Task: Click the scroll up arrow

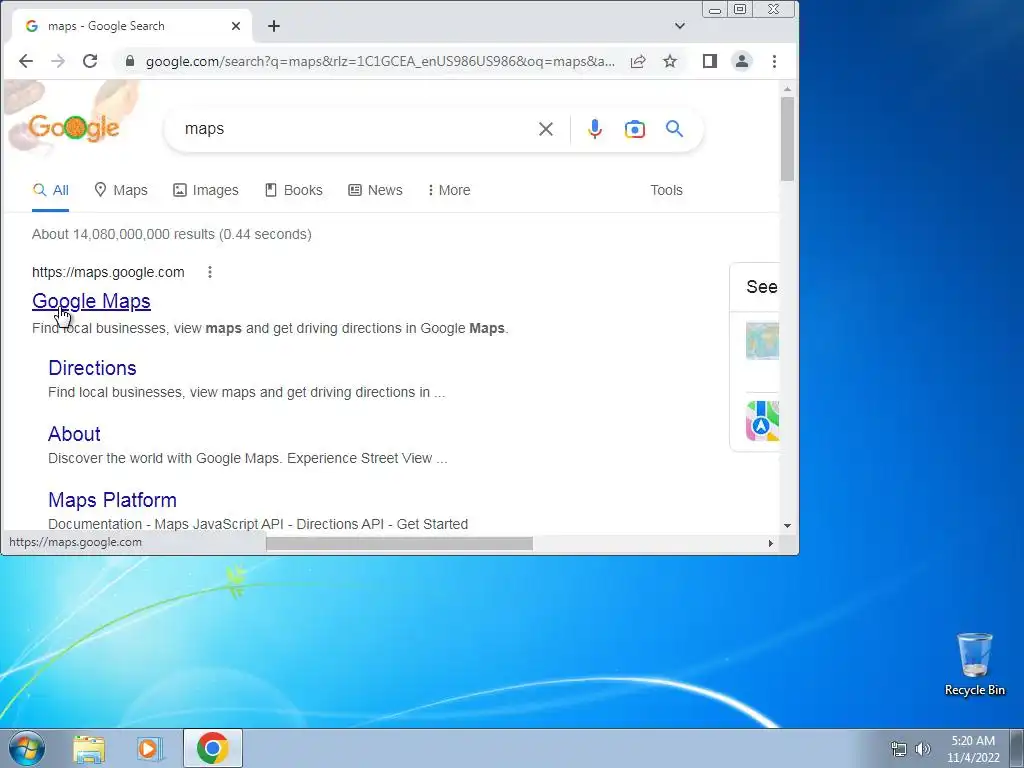Action: click(x=787, y=89)
